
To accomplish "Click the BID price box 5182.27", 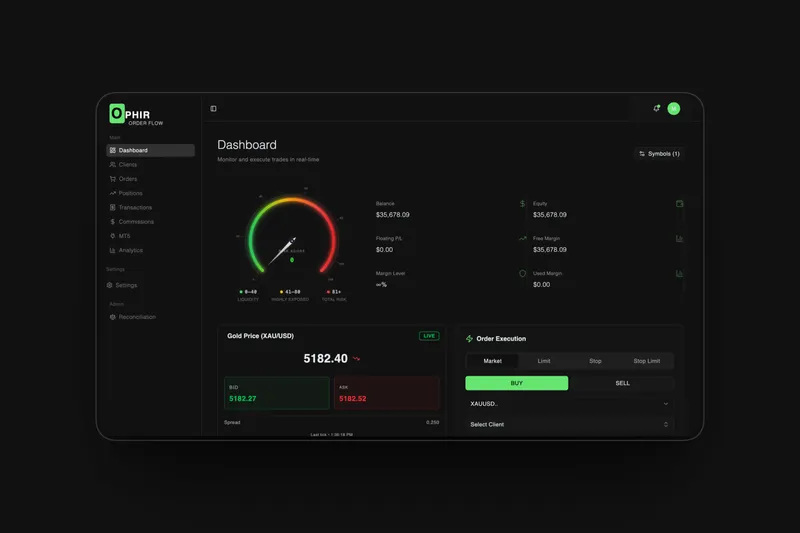I will (277, 393).
